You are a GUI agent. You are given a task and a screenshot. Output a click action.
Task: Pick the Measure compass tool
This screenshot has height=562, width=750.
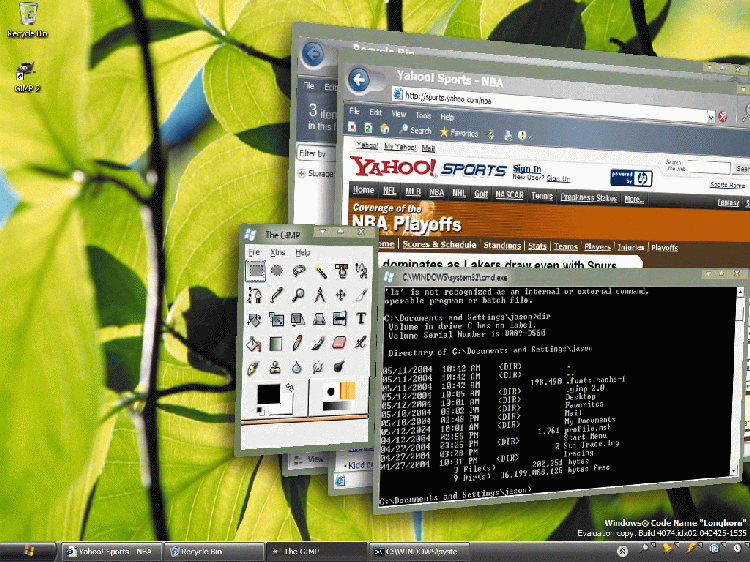pyautogui.click(x=320, y=295)
